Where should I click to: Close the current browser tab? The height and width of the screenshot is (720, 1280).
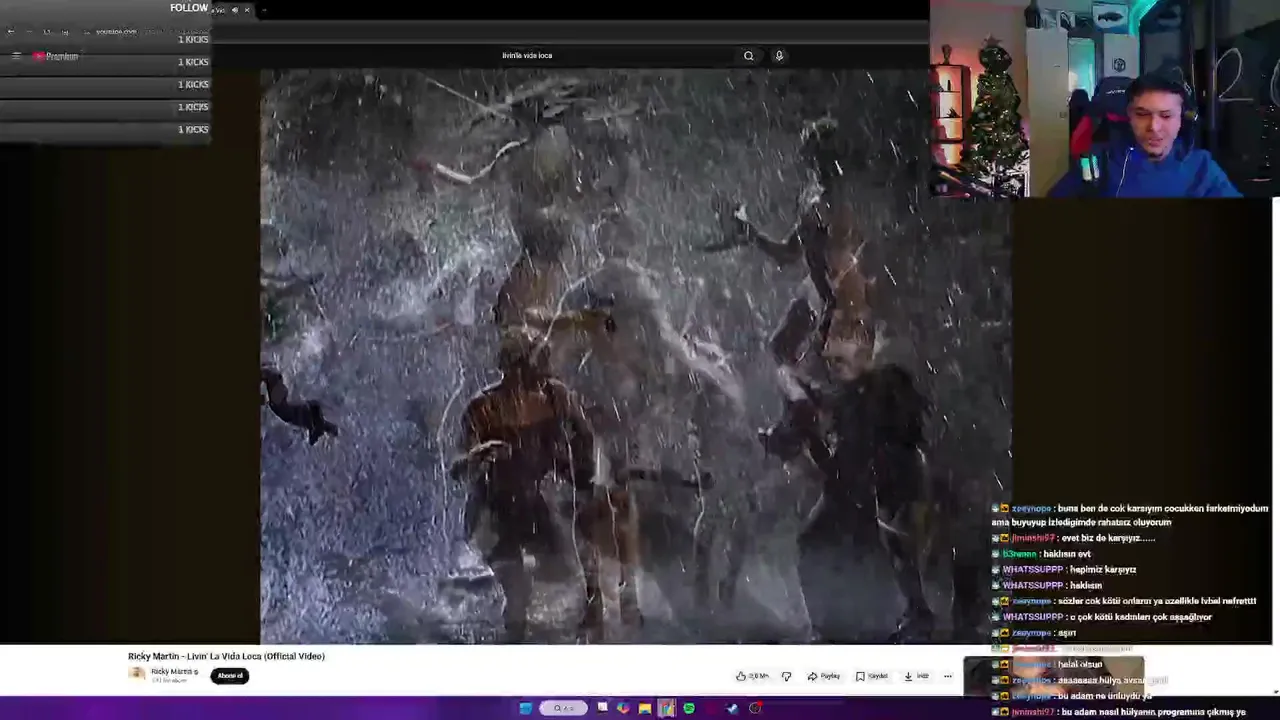(247, 10)
